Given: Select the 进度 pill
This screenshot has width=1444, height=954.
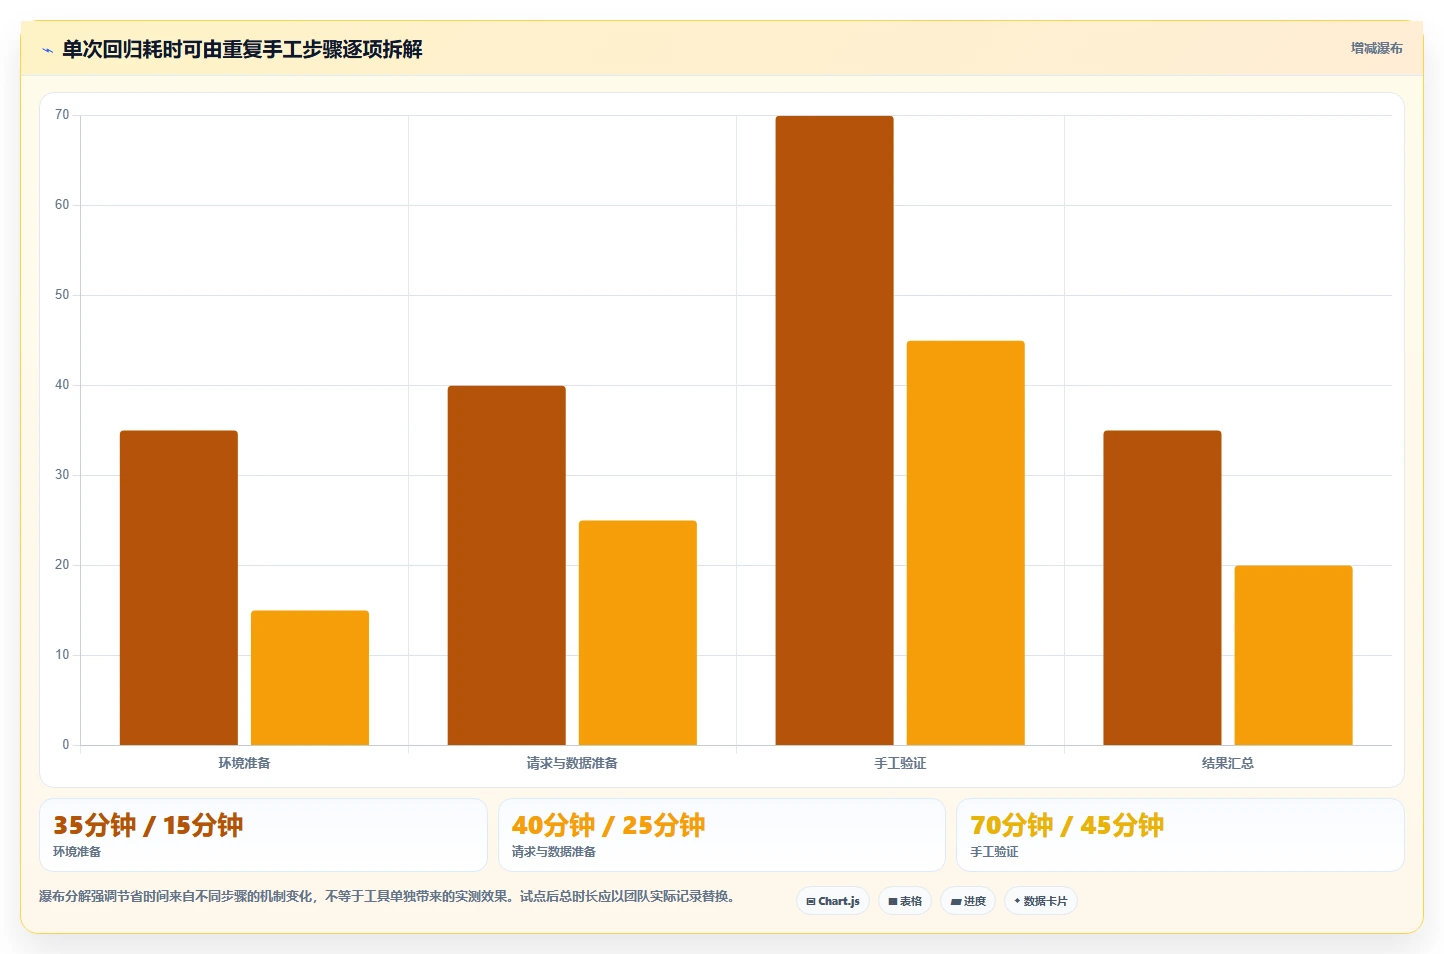Looking at the screenshot, I should (x=968, y=901).
